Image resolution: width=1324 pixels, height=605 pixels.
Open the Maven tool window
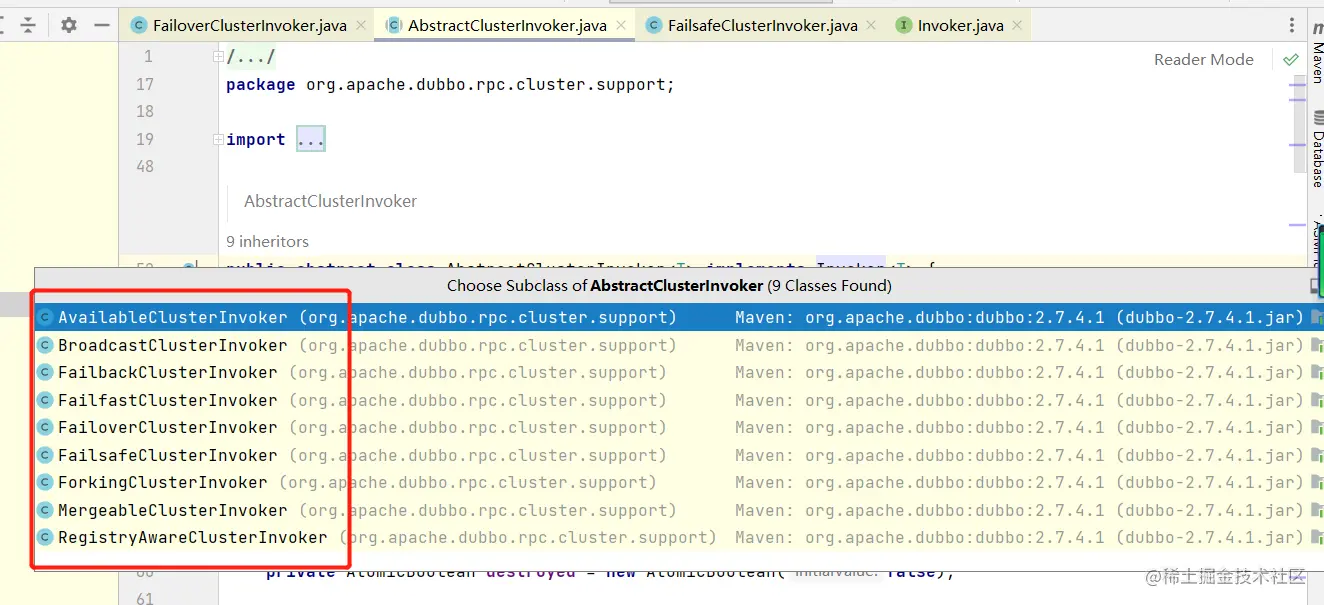tap(1317, 51)
